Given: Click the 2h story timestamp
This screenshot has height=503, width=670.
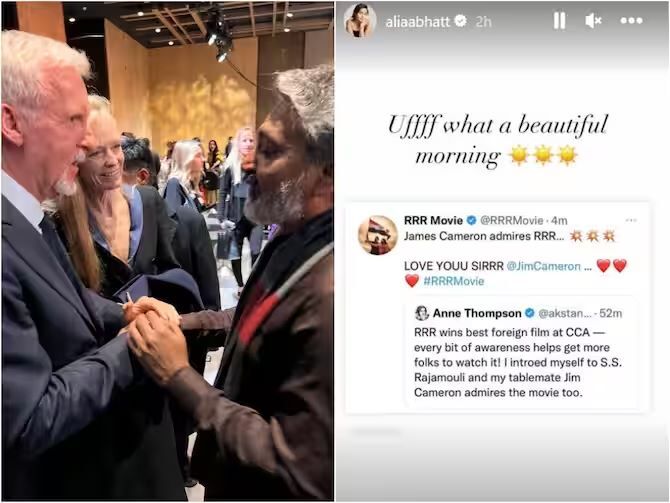Looking at the screenshot, I should [483, 21].
